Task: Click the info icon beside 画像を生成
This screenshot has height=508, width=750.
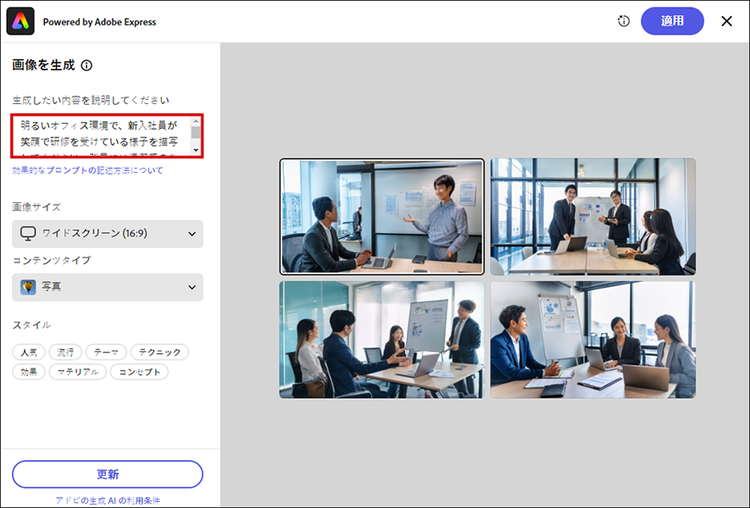Action: point(87,66)
